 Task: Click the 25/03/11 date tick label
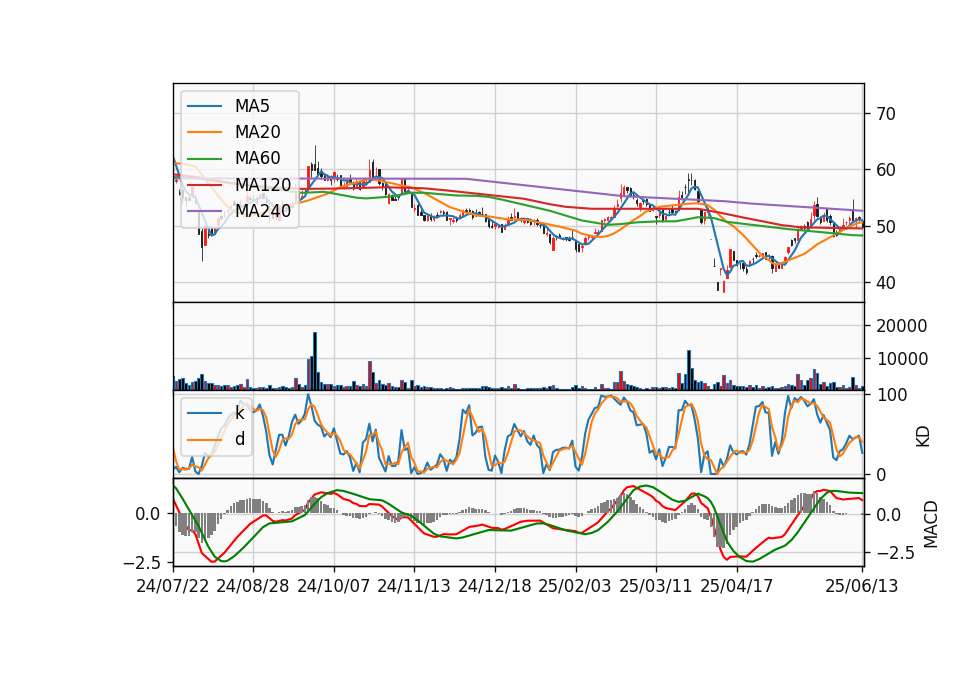[656, 586]
